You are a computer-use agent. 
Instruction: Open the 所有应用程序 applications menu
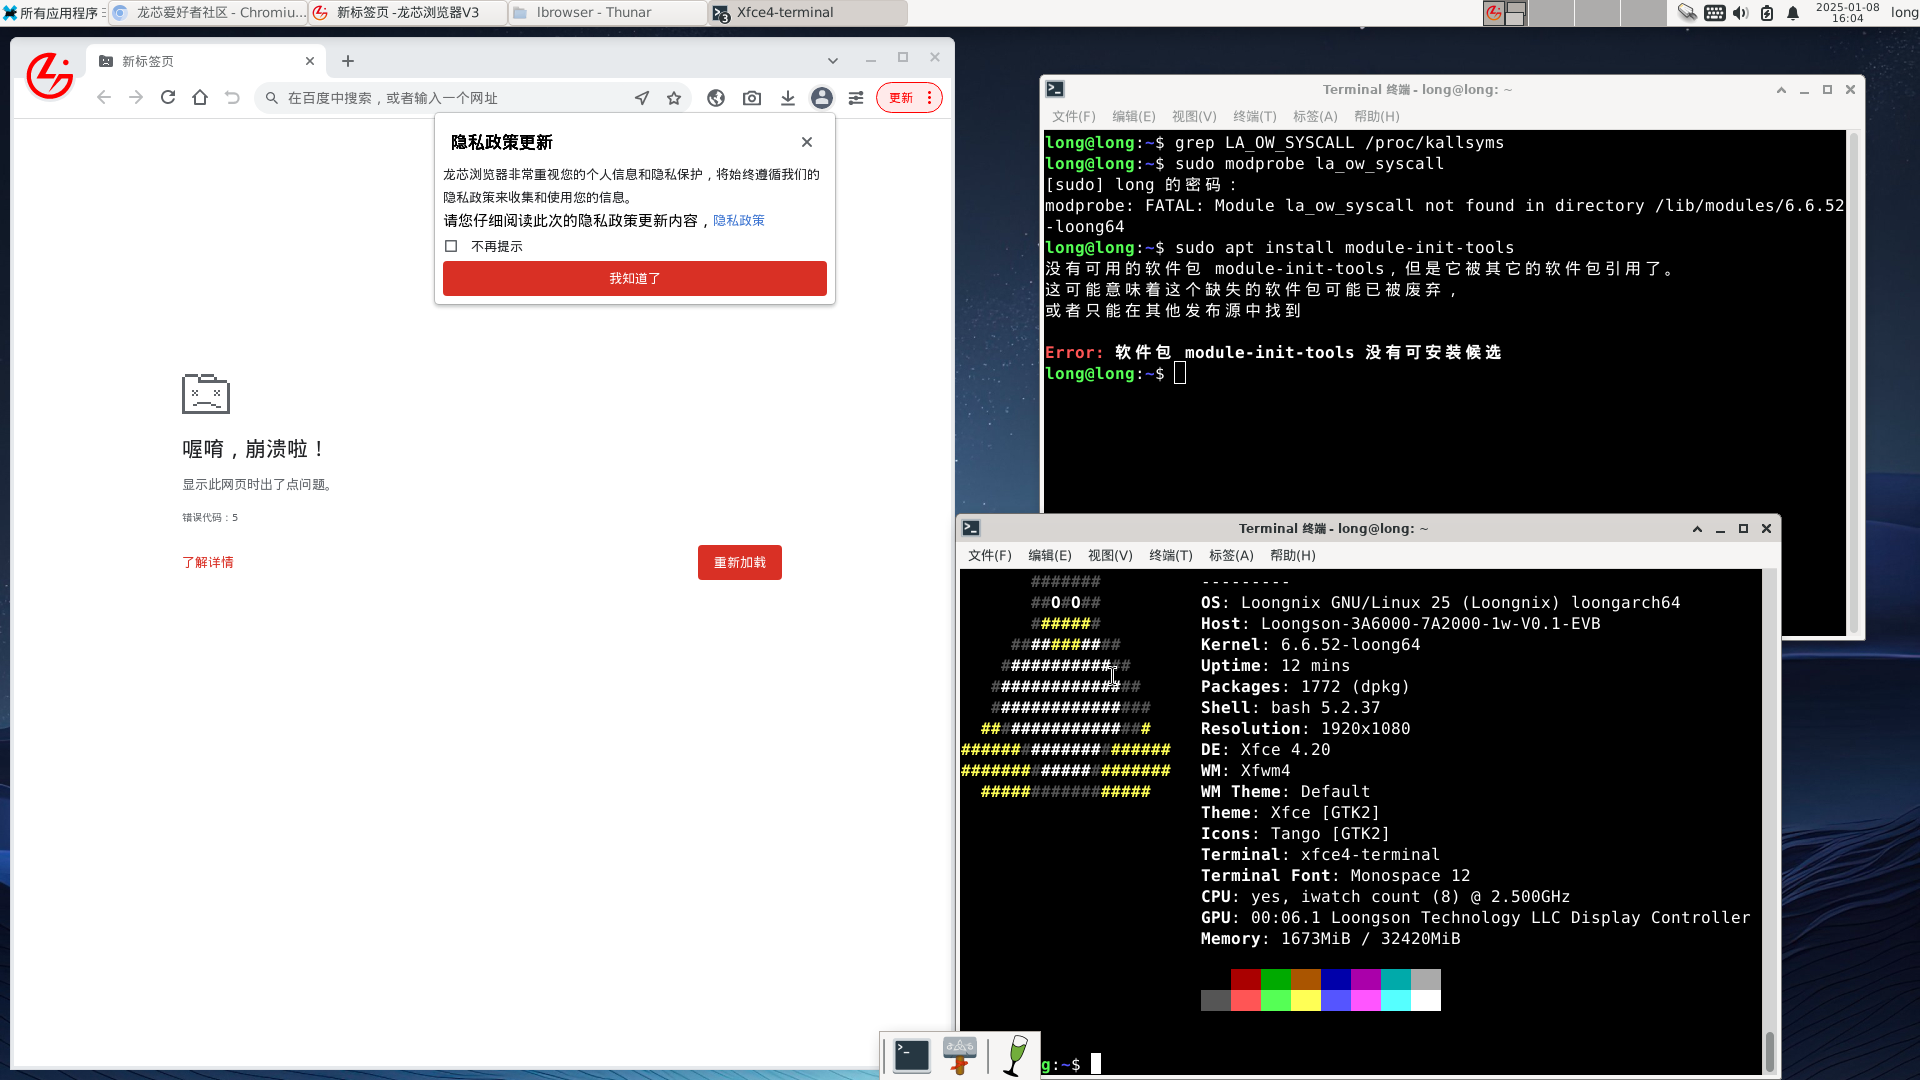point(52,13)
